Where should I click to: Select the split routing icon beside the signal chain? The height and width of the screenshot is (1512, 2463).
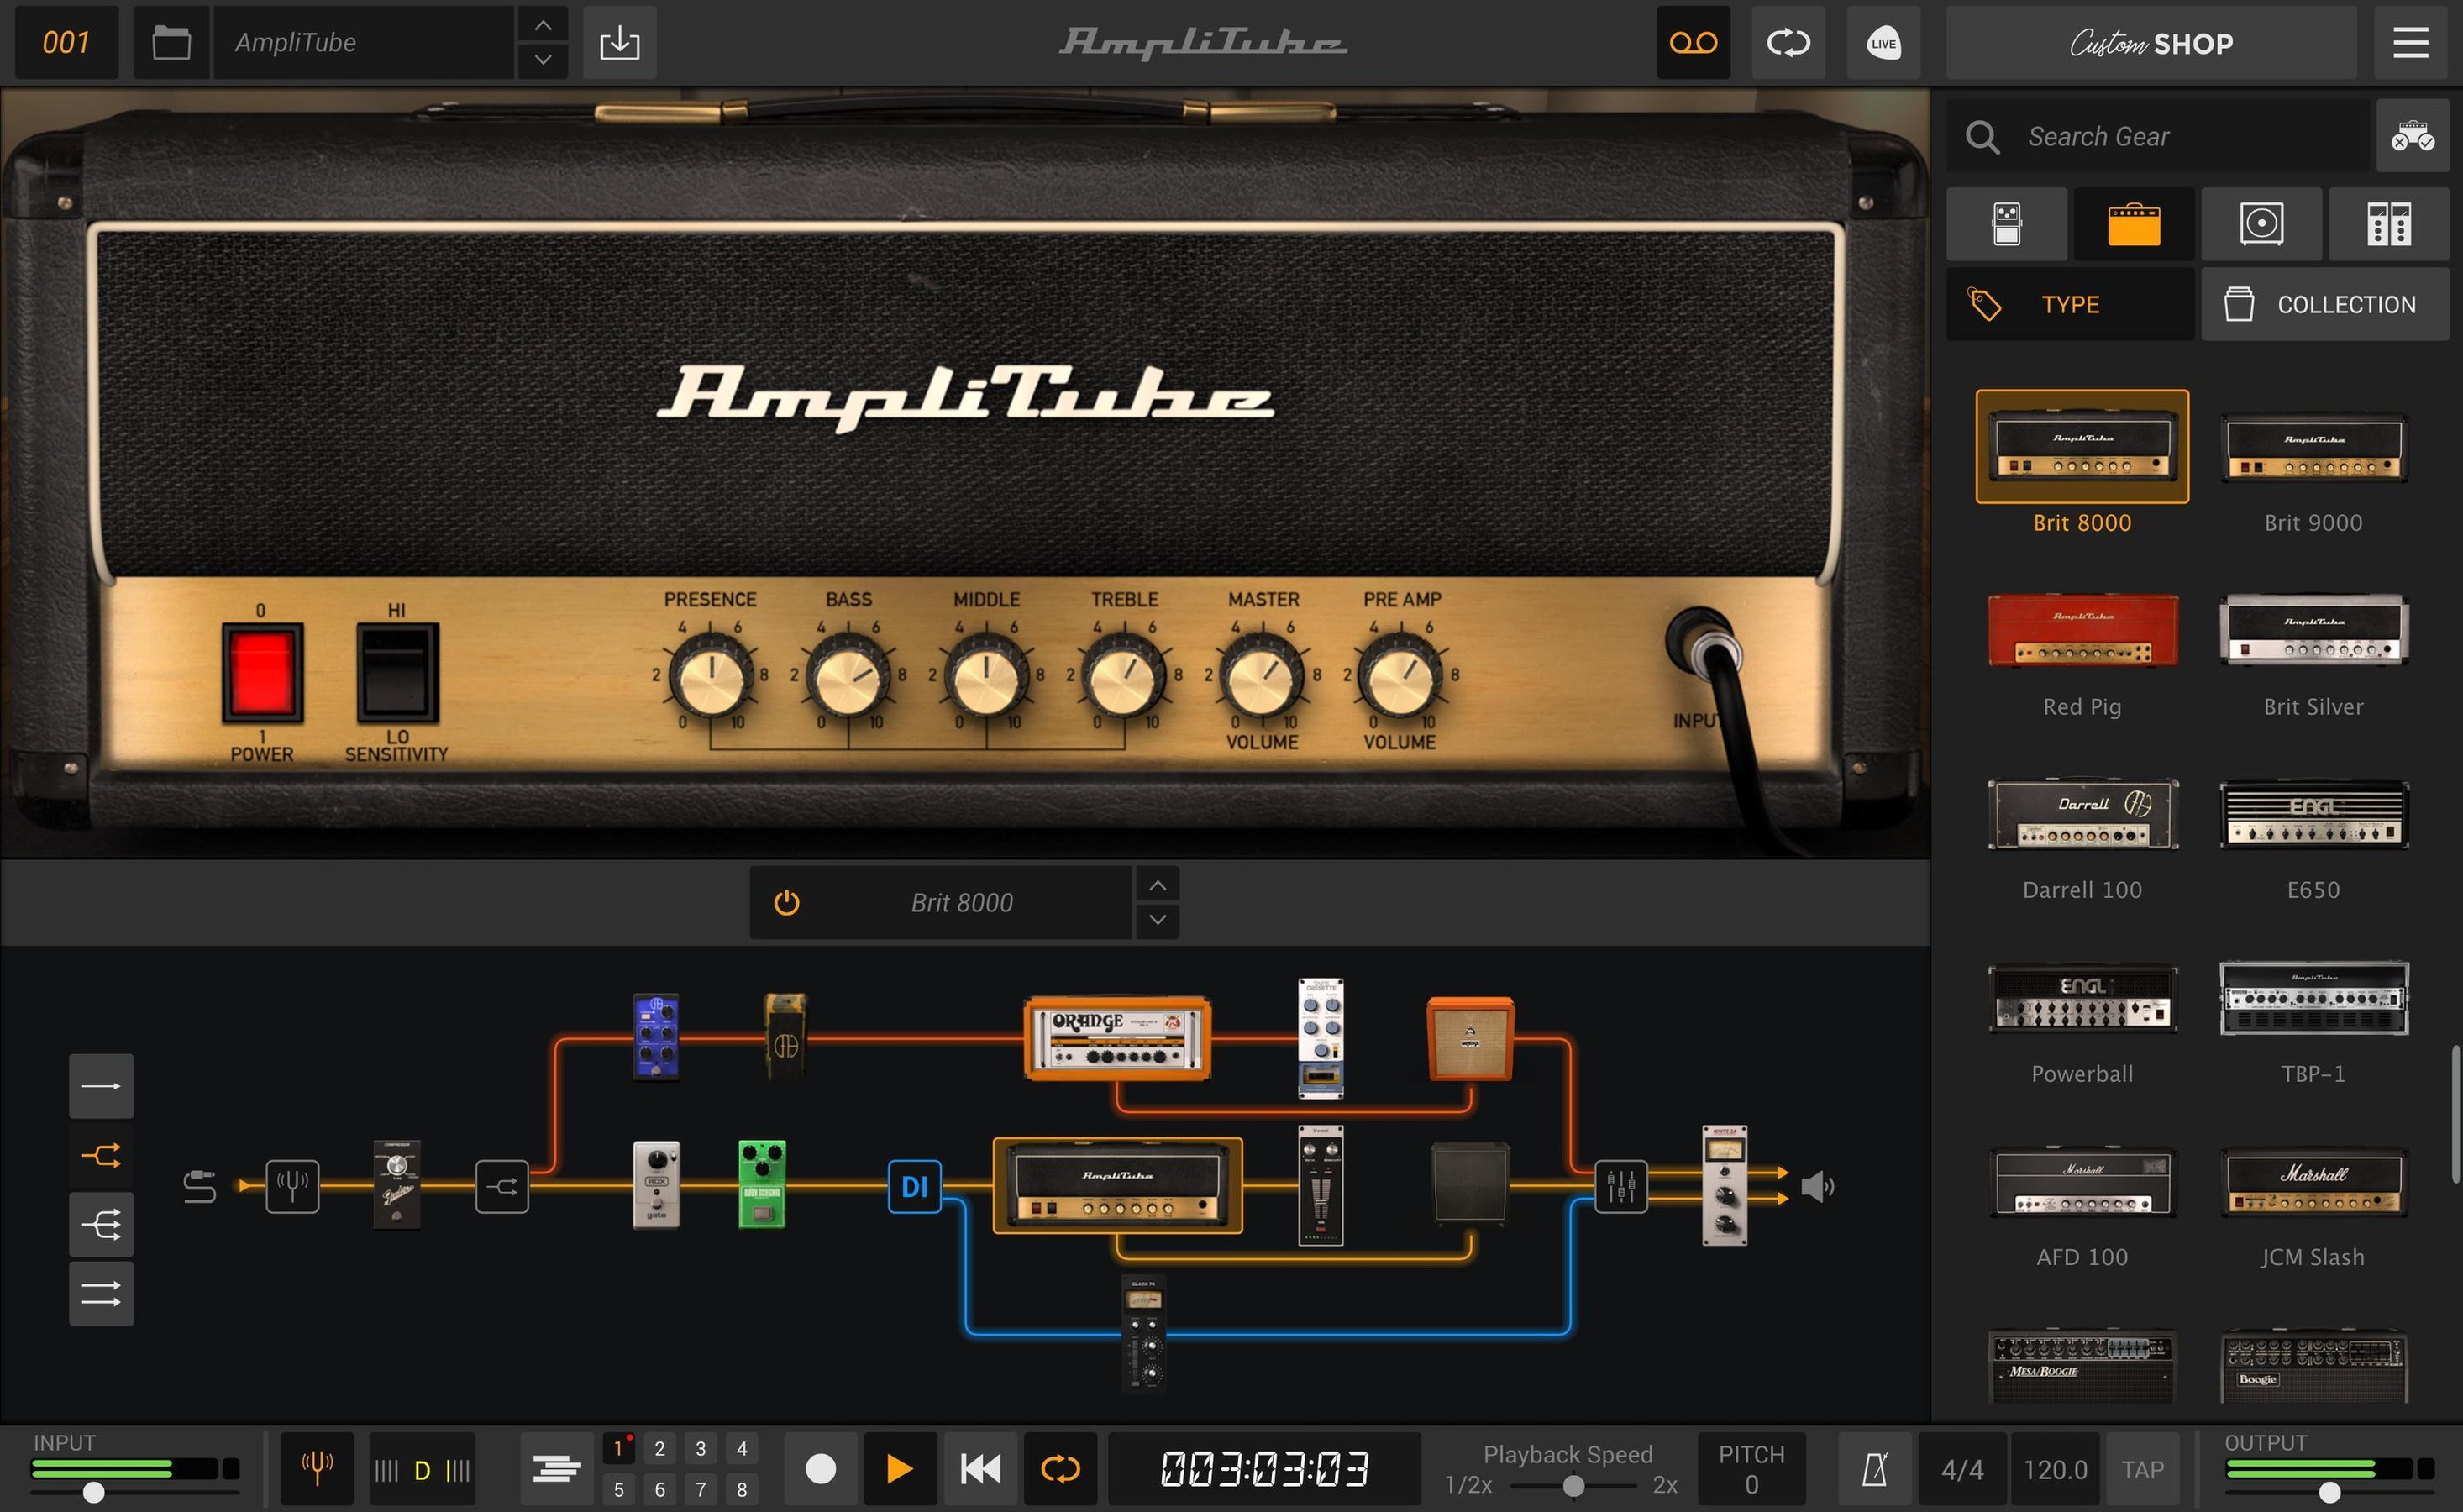coord(100,1155)
